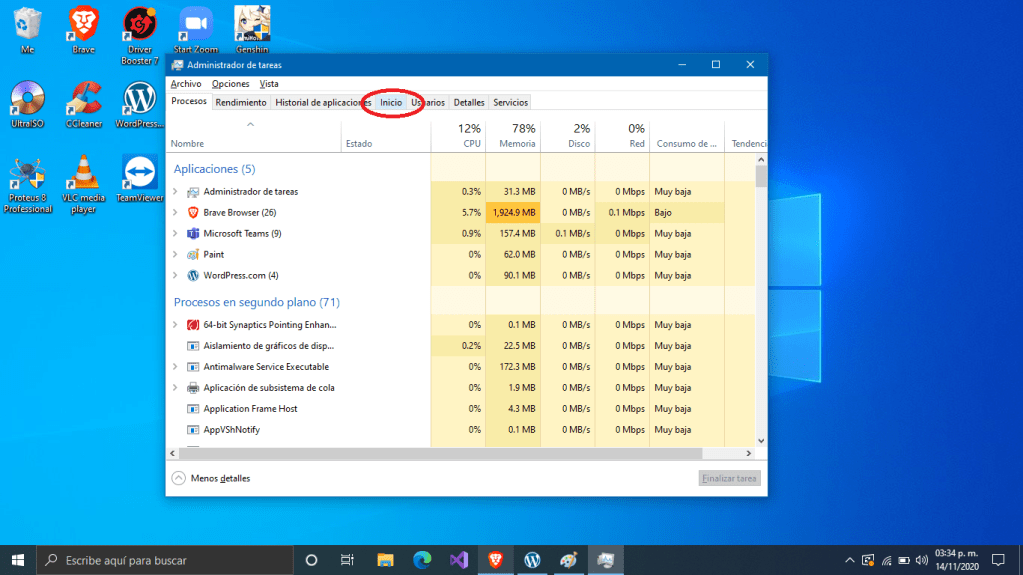Click the Microsoft Edge taskbar icon

click(x=422, y=560)
